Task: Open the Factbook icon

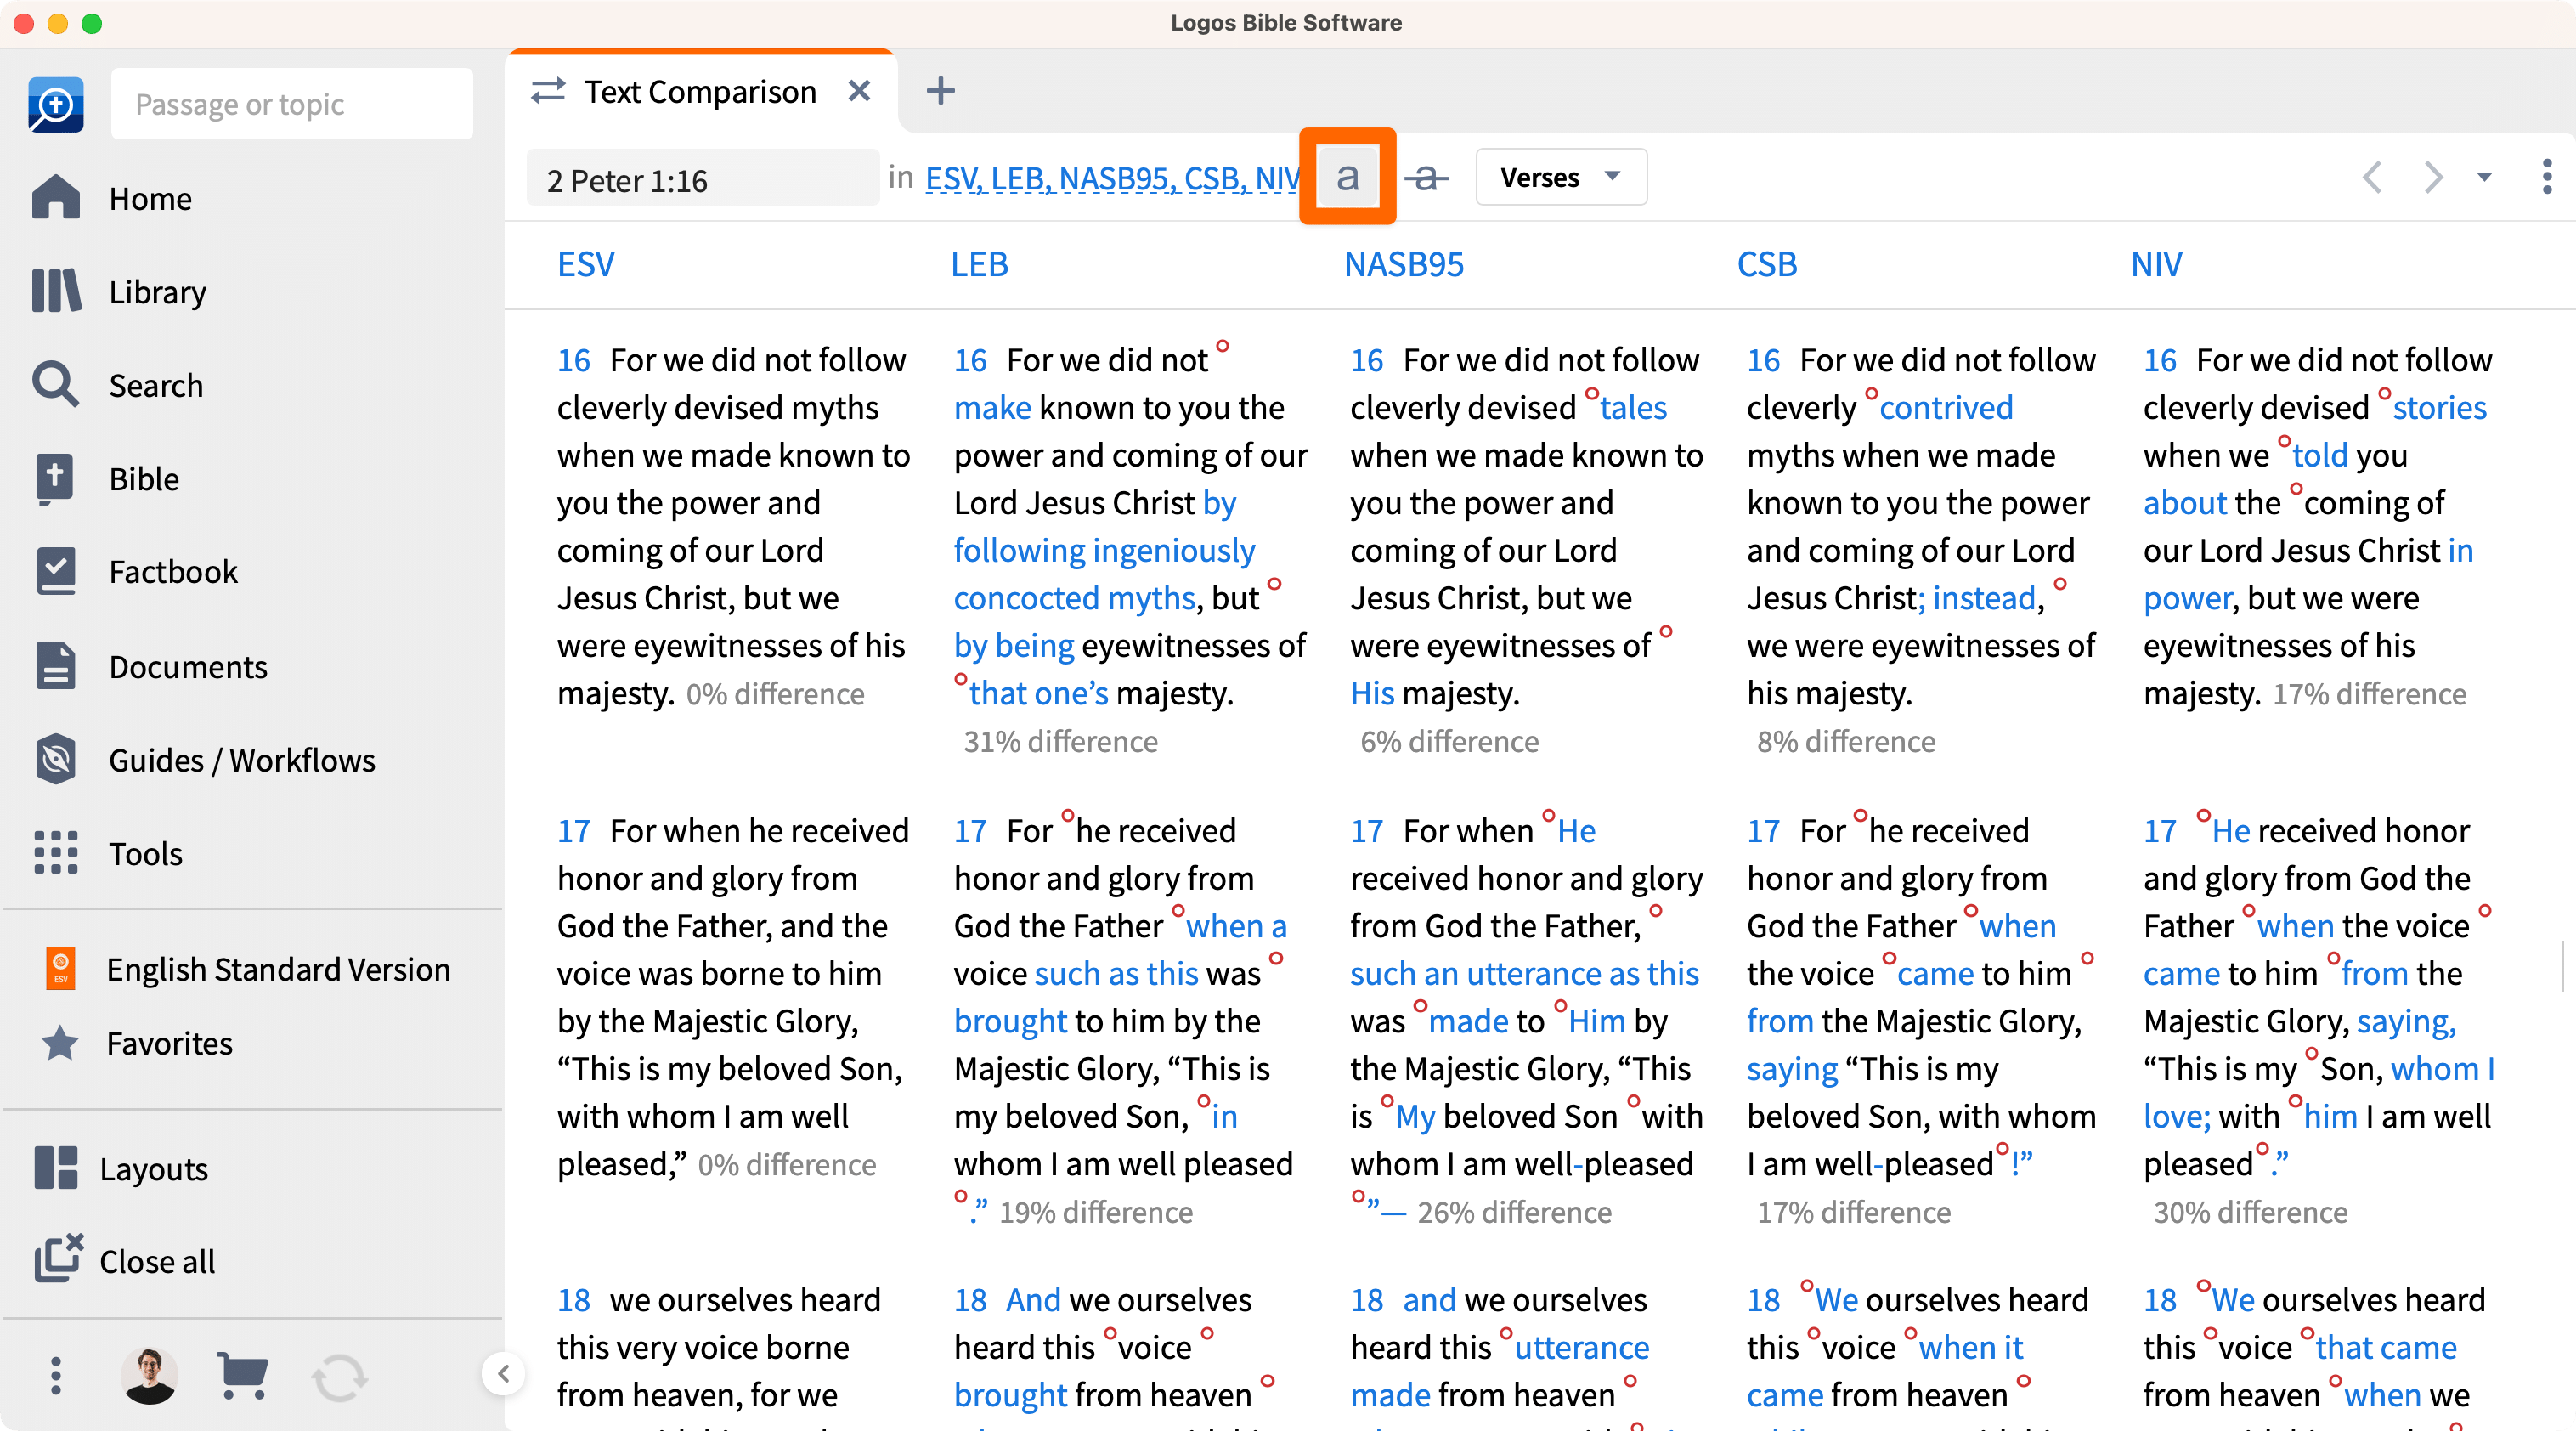Action: pos(56,571)
